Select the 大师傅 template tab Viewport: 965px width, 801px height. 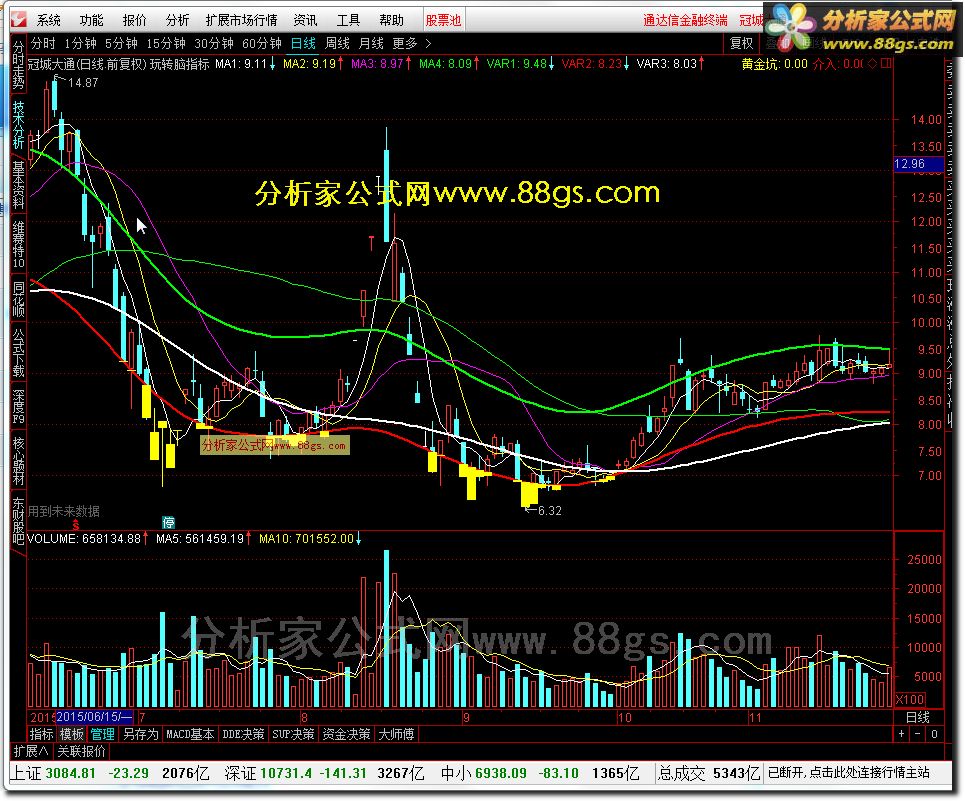point(396,734)
